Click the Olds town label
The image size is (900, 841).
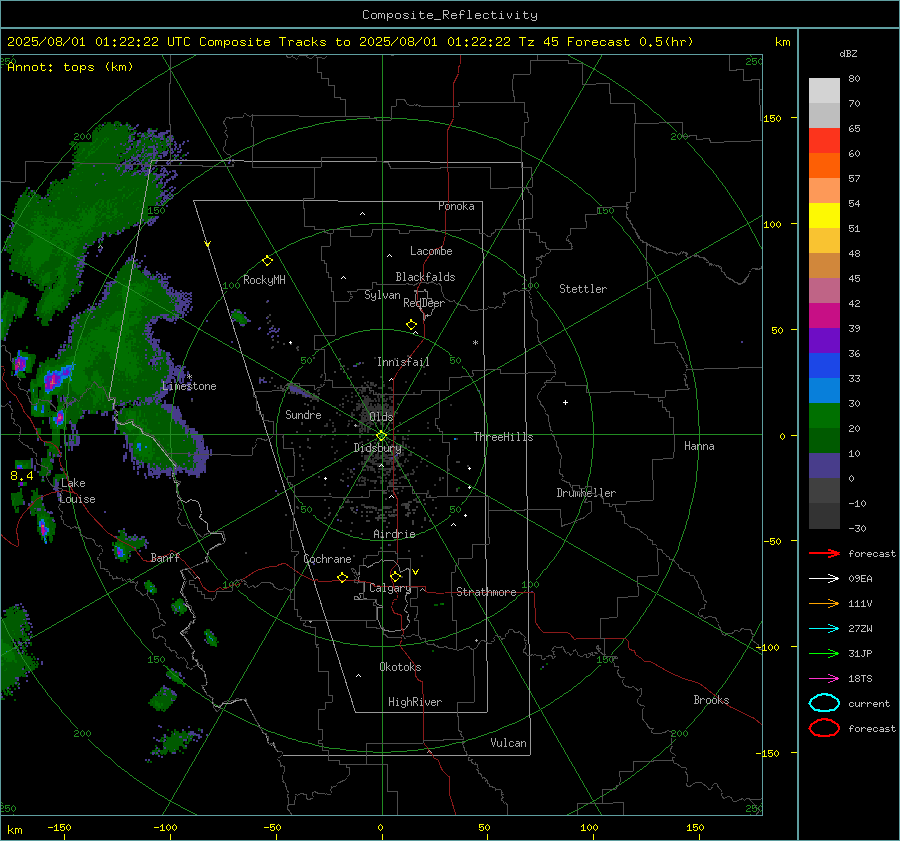(x=381, y=417)
